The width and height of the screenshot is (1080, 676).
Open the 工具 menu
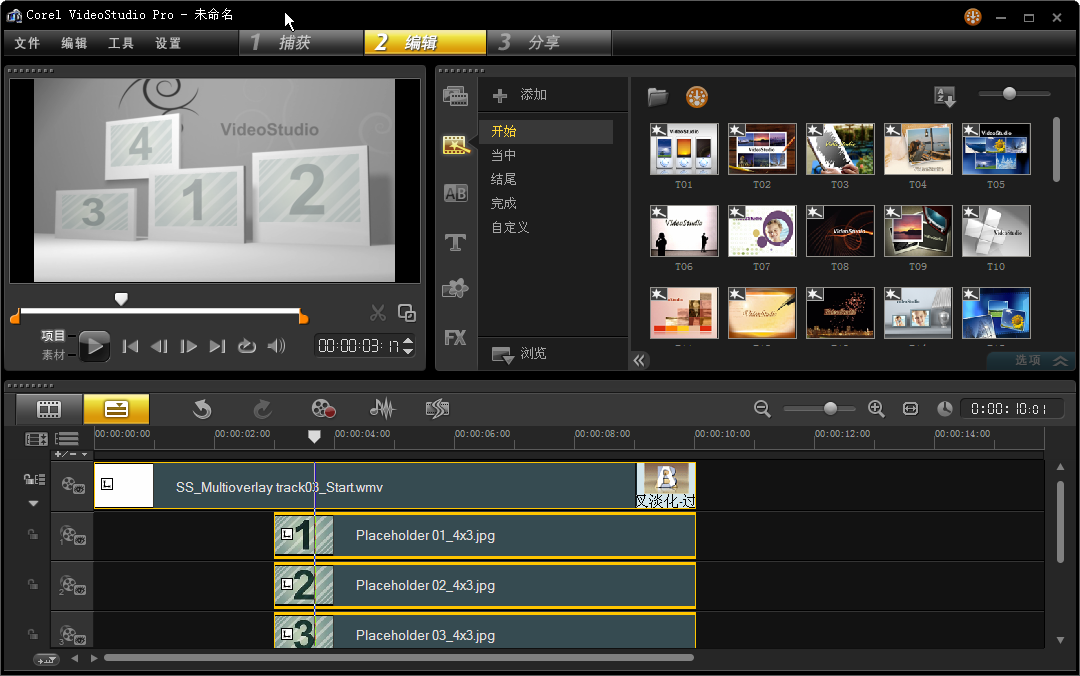121,43
